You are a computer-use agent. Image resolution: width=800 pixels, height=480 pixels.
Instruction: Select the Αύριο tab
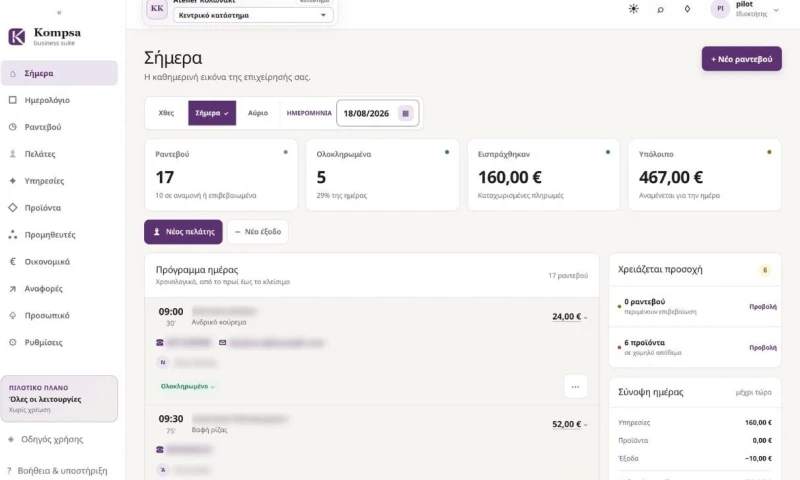coord(258,113)
